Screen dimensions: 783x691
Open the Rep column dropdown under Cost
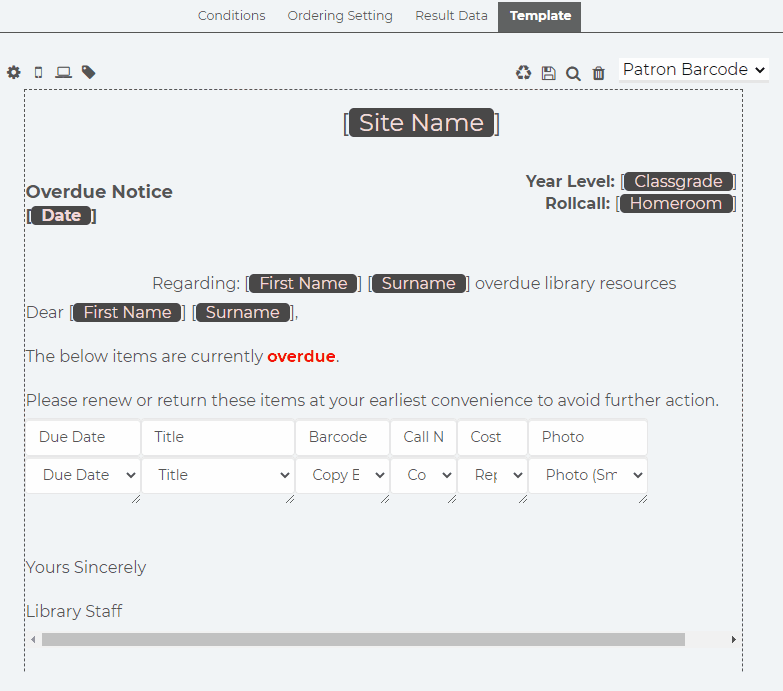(x=492, y=475)
